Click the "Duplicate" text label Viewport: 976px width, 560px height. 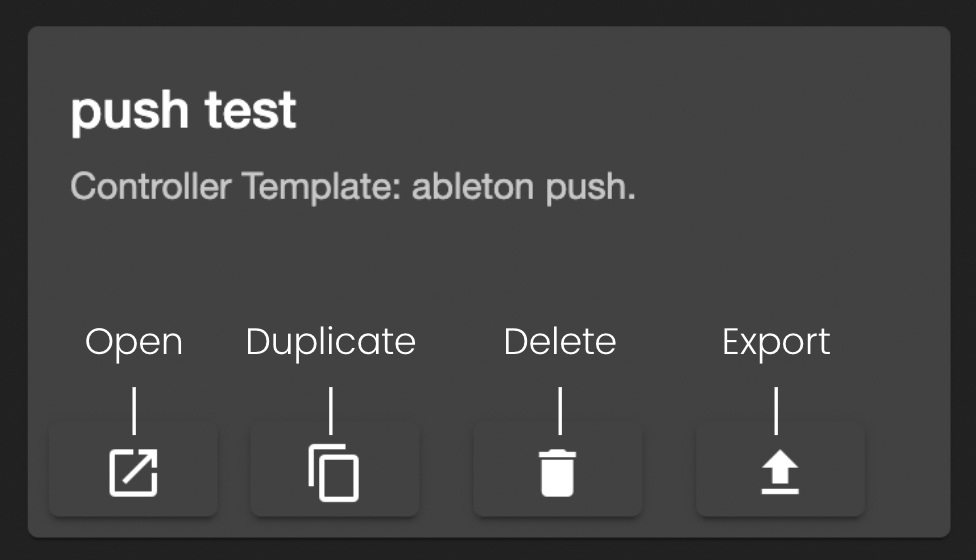[330, 342]
